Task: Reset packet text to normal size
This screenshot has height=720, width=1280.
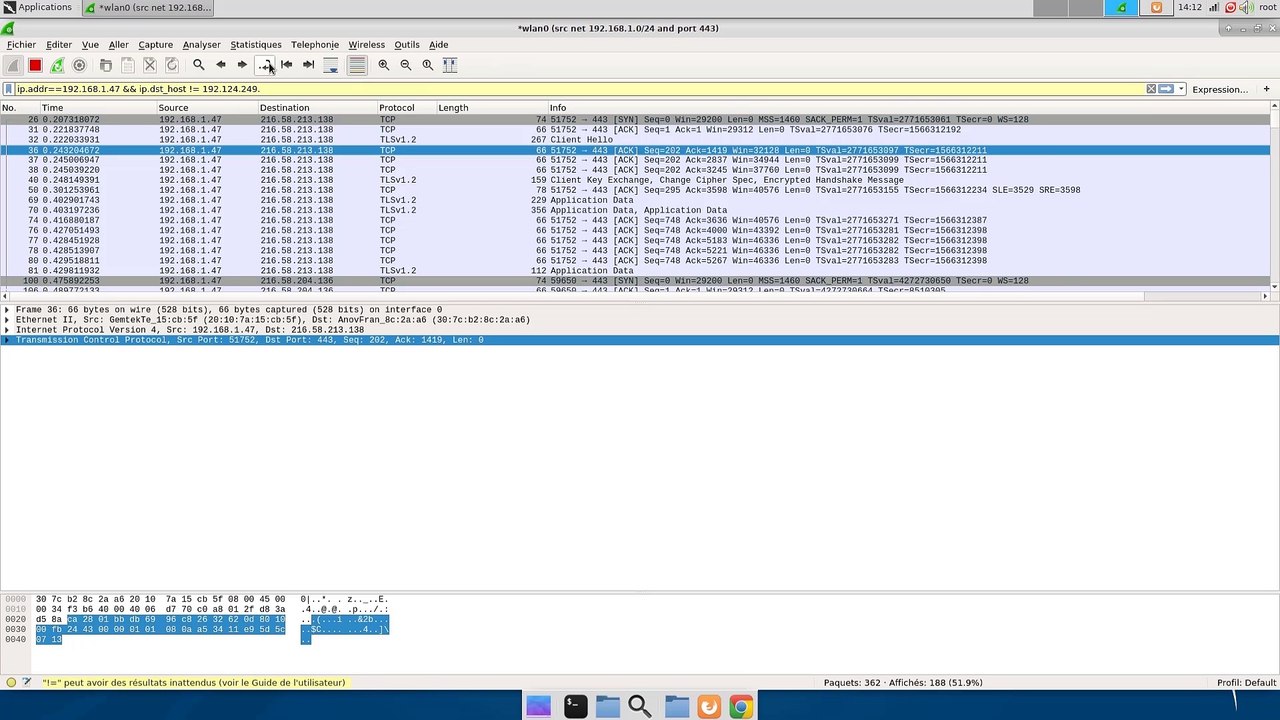Action: click(x=428, y=65)
